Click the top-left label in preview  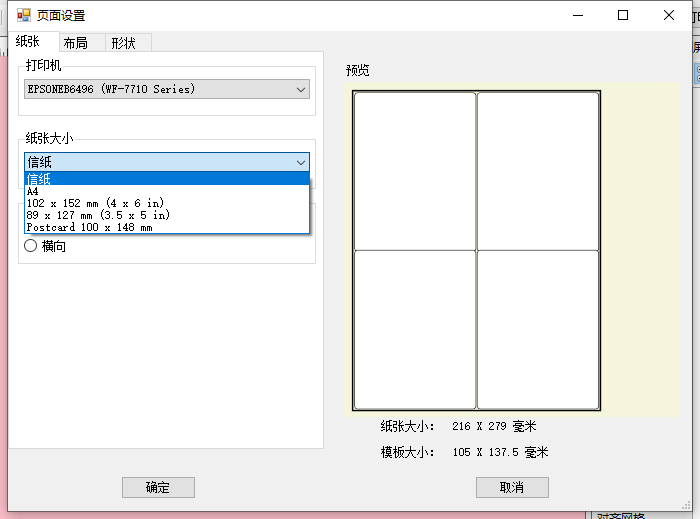(x=415, y=171)
